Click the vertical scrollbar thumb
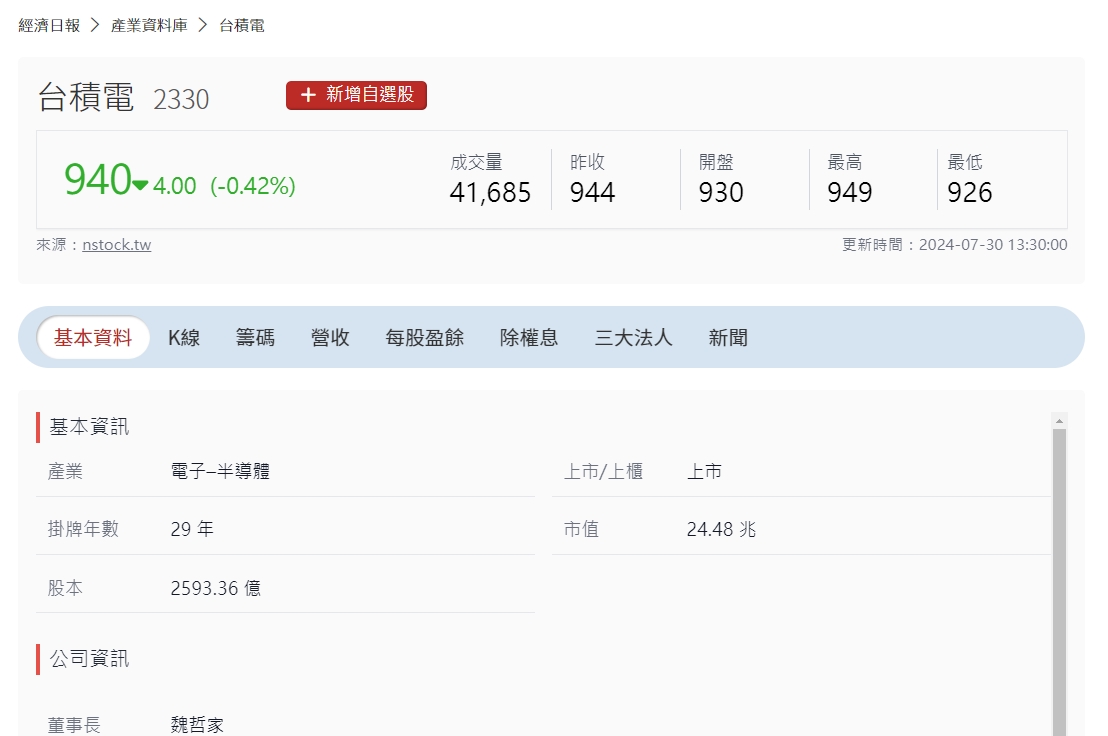This screenshot has height=736, width=1108. pos(1059,583)
